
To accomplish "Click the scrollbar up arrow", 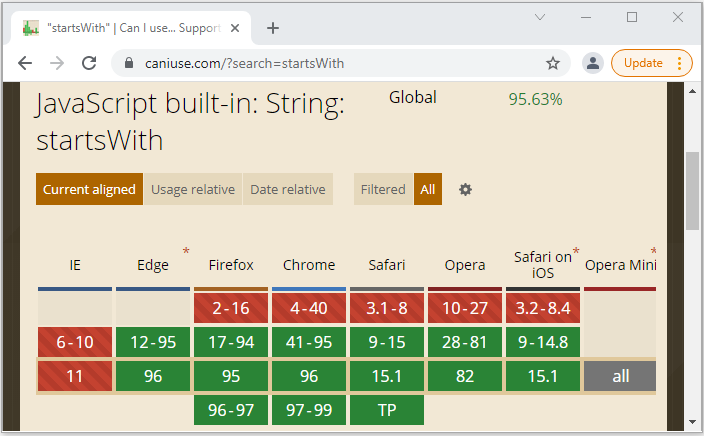I will coord(692,91).
